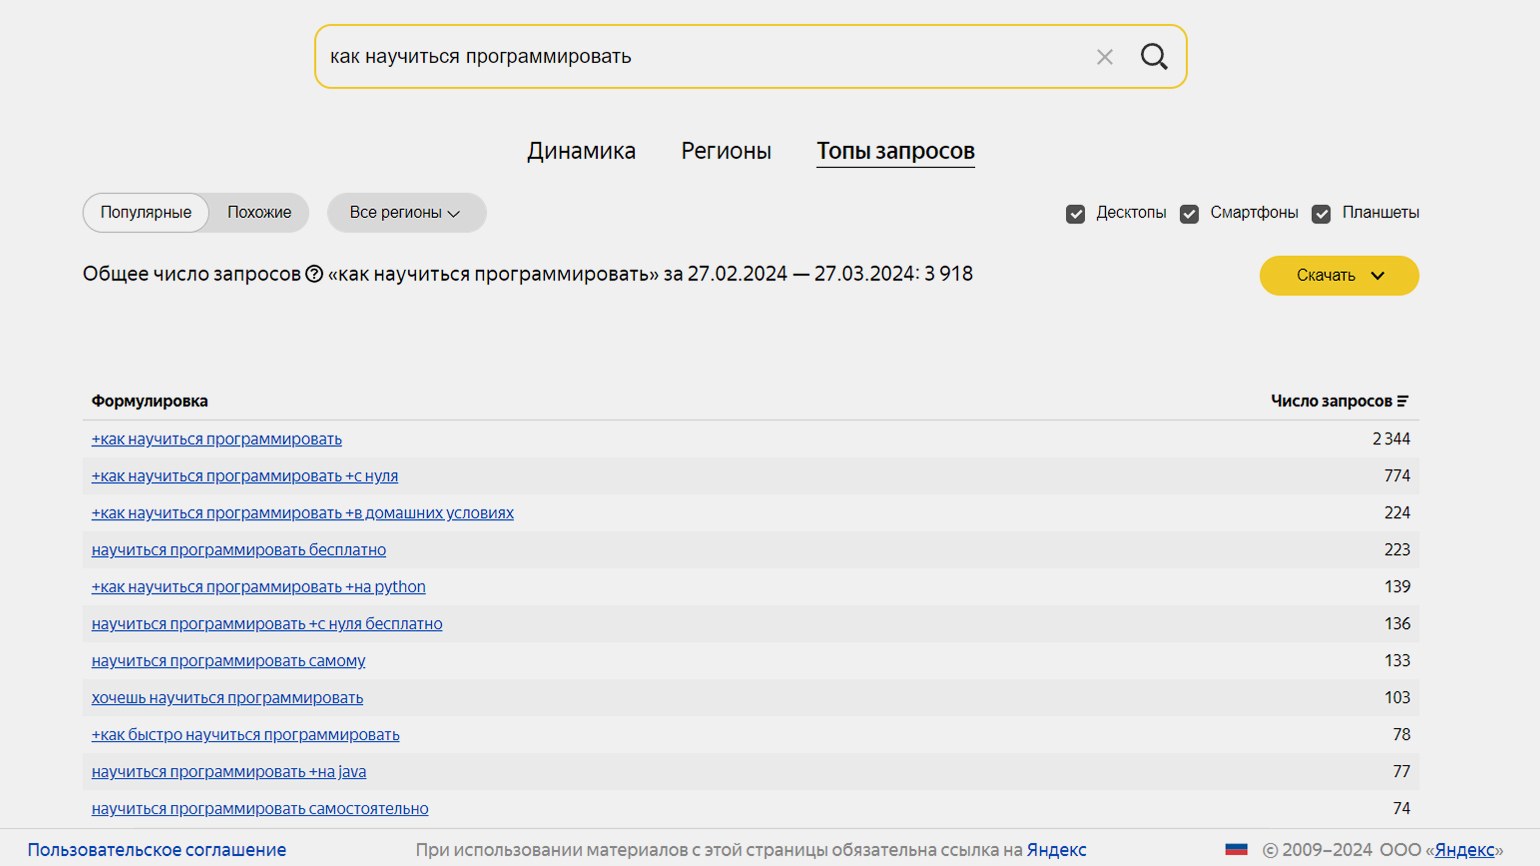Select the request count 136

click(x=1398, y=624)
